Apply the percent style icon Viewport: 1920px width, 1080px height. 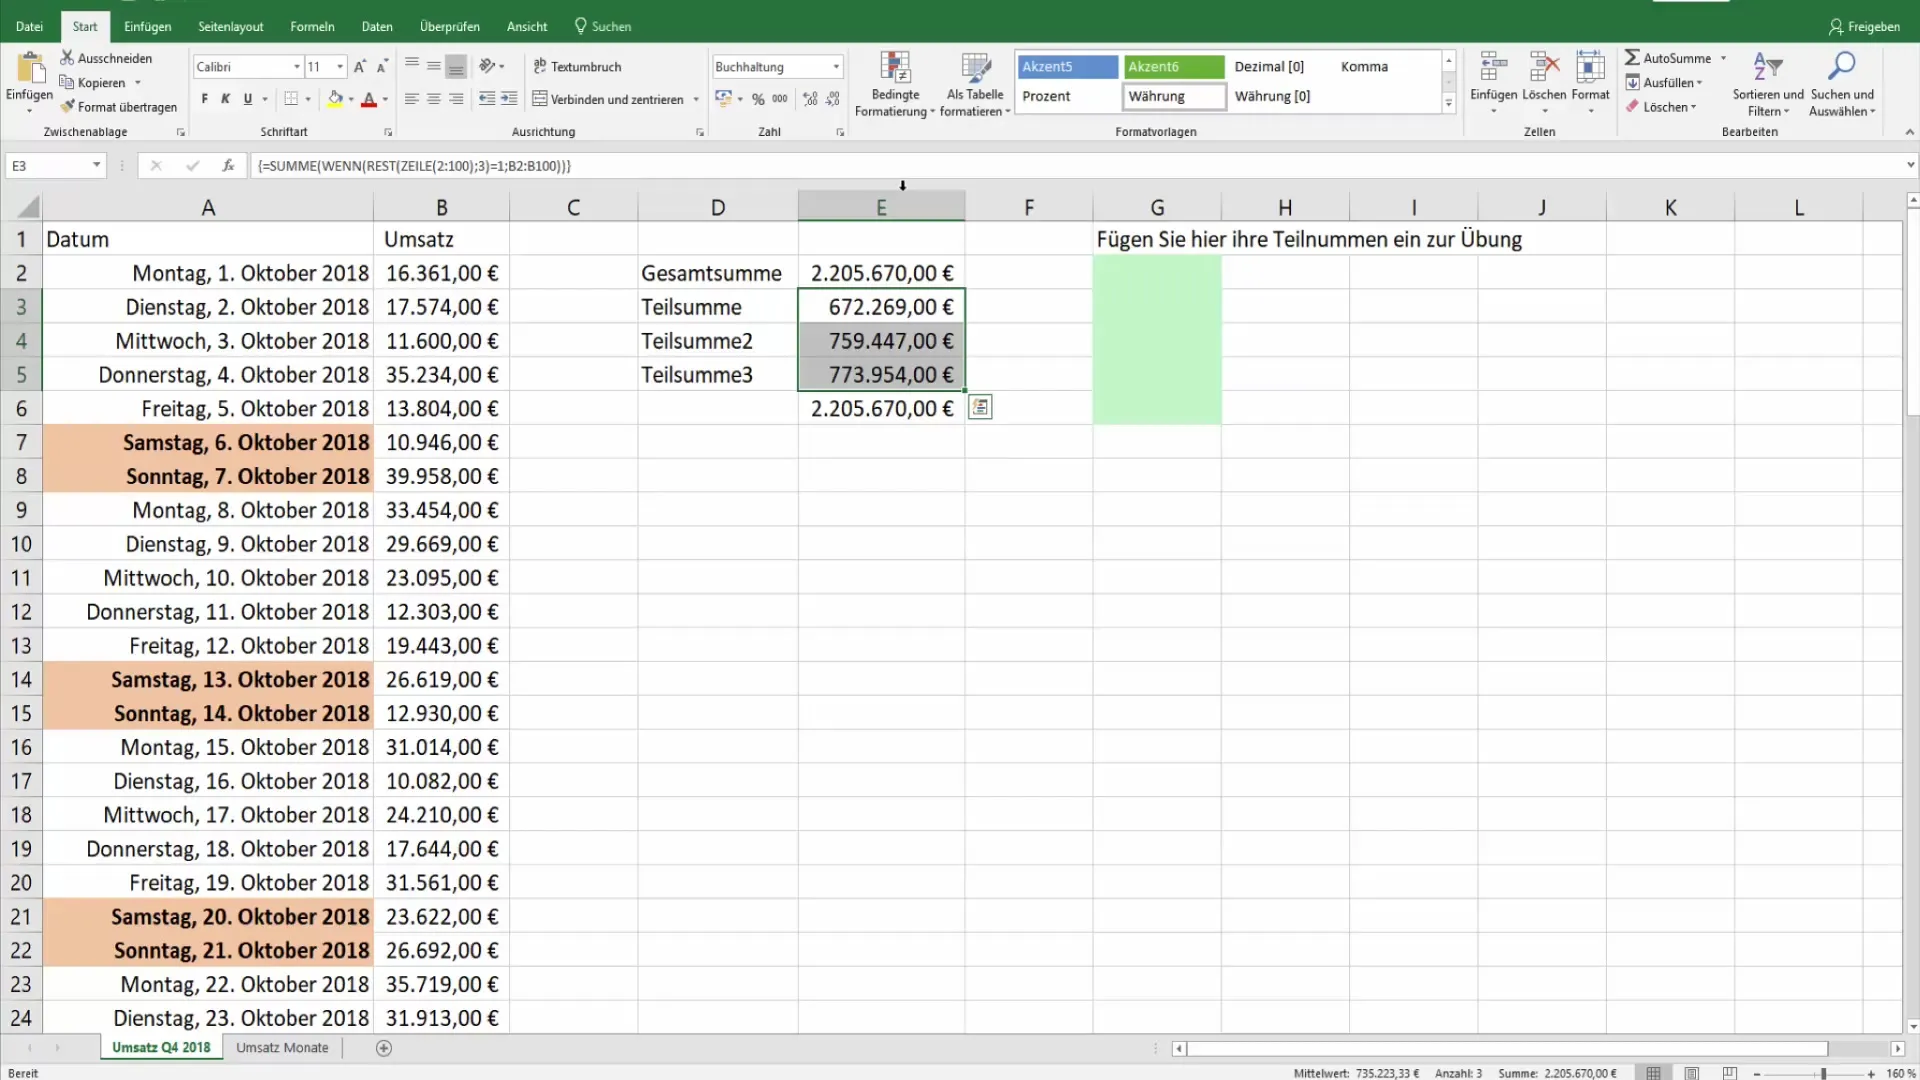coord(758,99)
